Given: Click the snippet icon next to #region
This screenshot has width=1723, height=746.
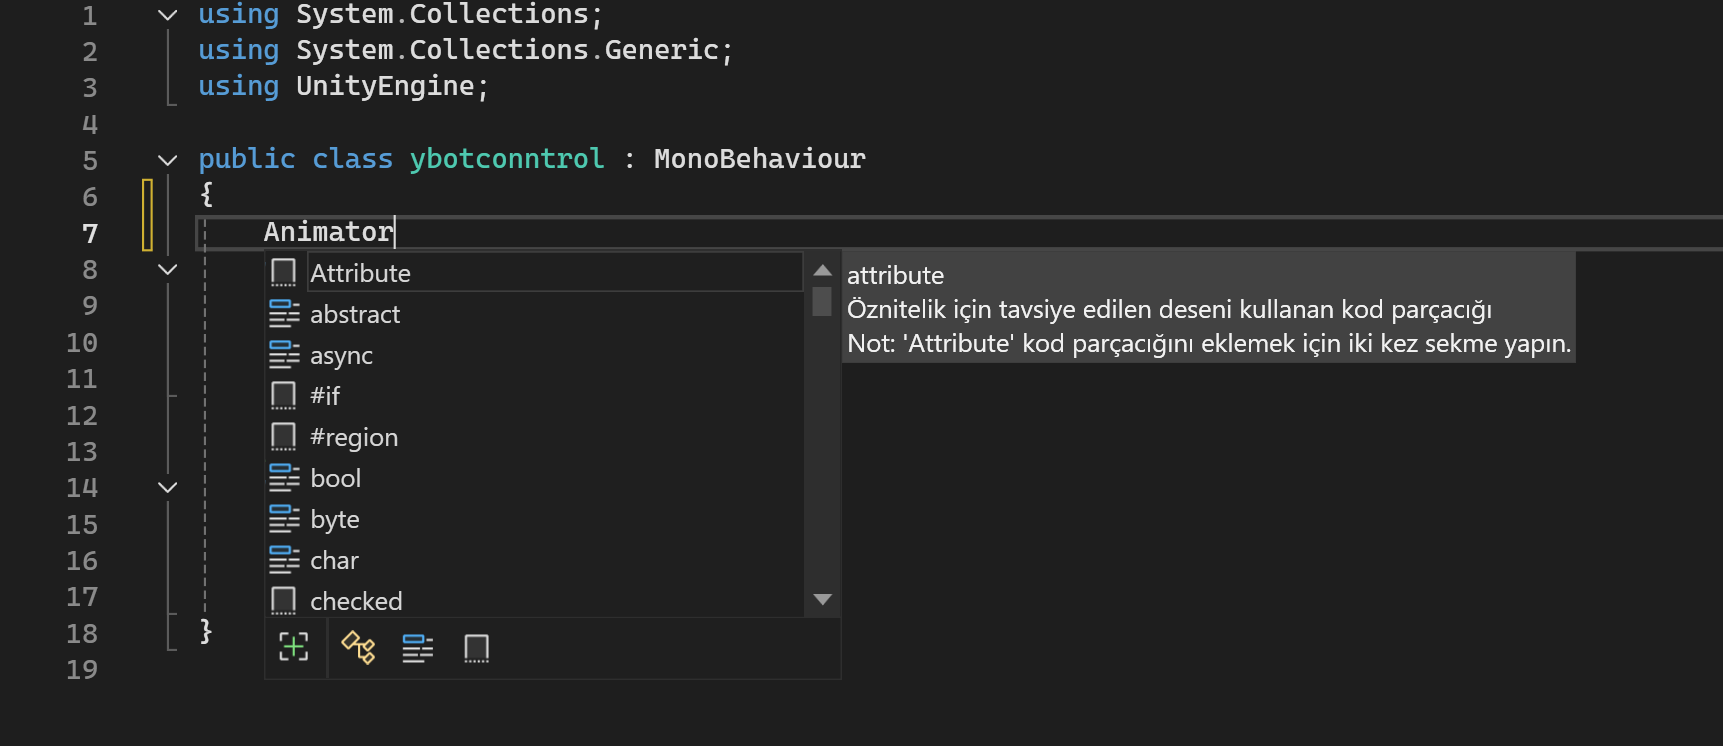Looking at the screenshot, I should point(284,437).
